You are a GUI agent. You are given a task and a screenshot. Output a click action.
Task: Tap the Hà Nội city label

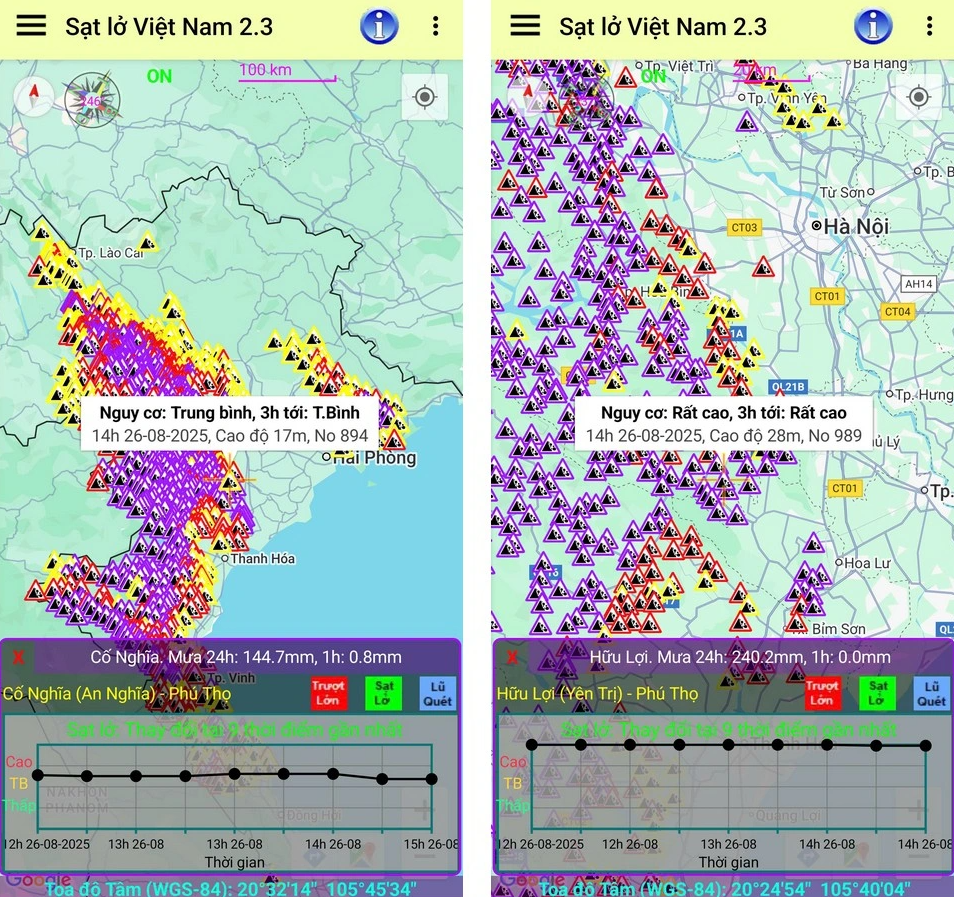[855, 226]
